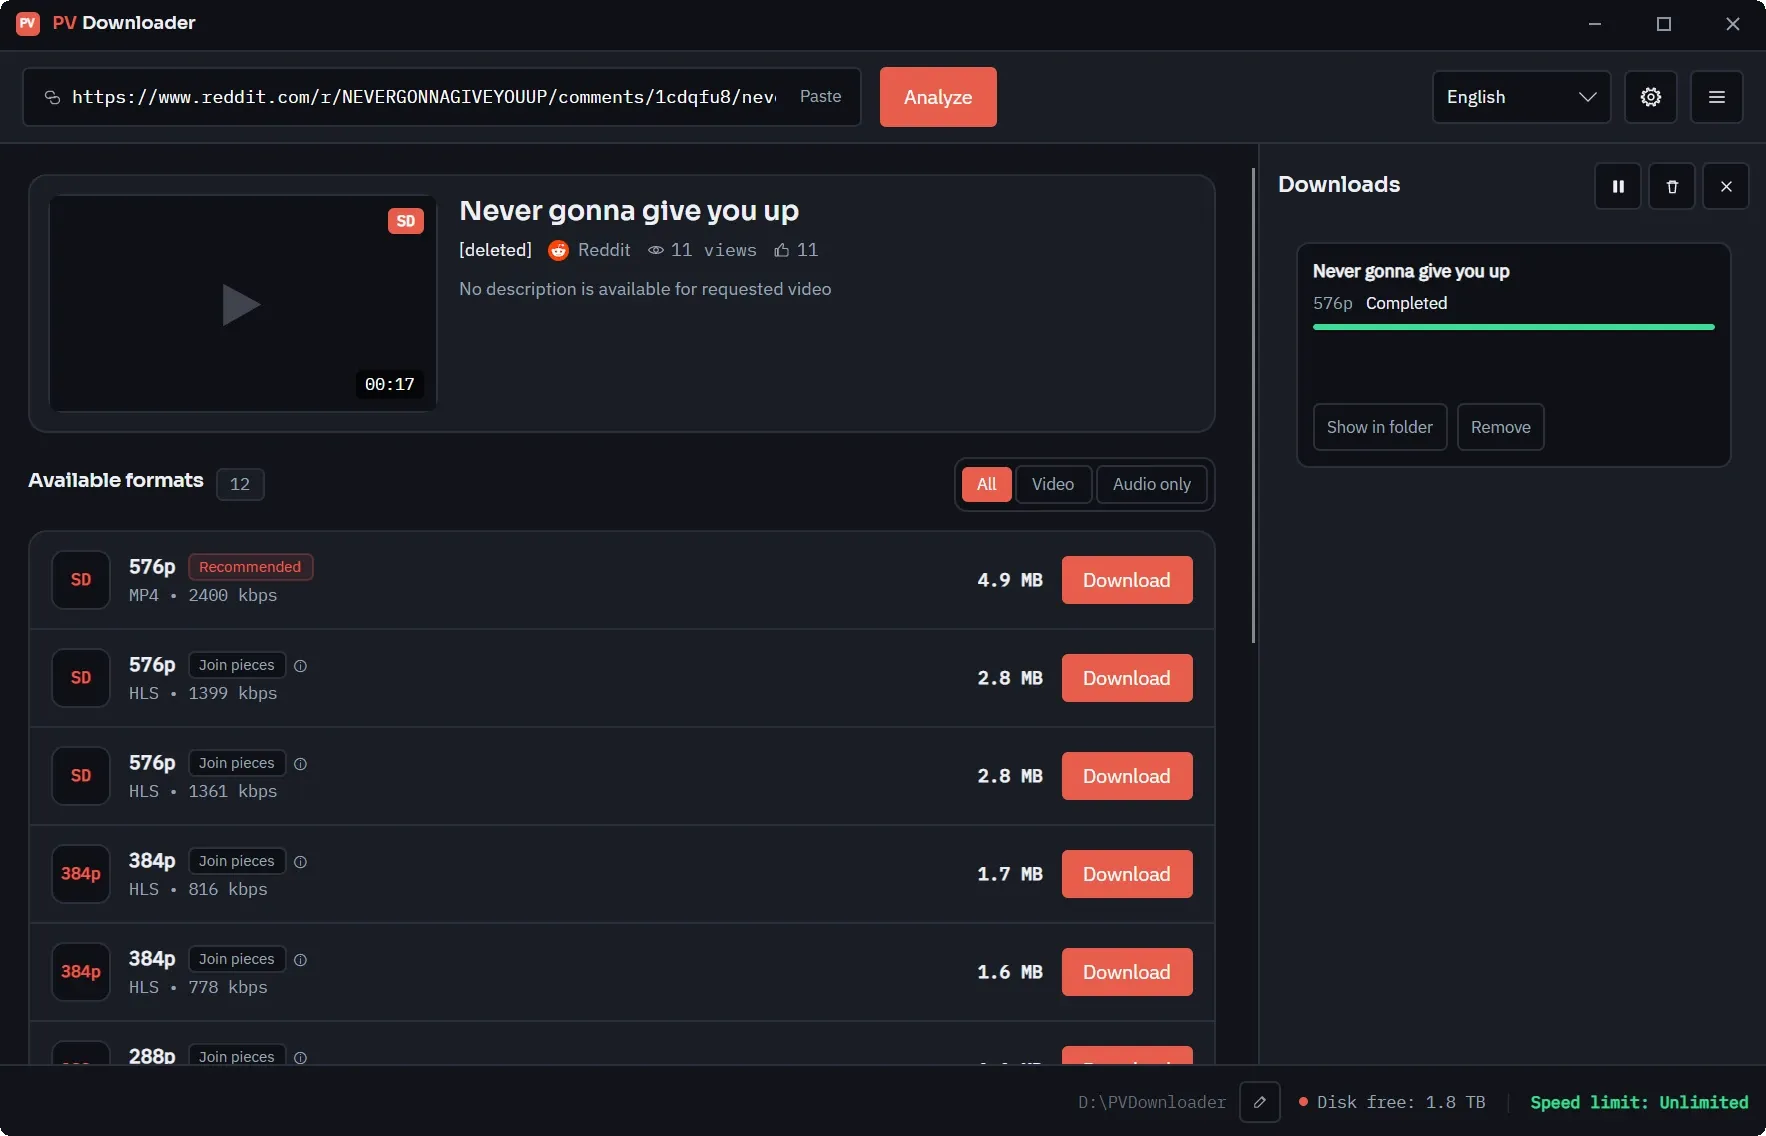This screenshot has height=1136, width=1766.
Task: Click Paste in the URL bar
Action: tap(820, 96)
